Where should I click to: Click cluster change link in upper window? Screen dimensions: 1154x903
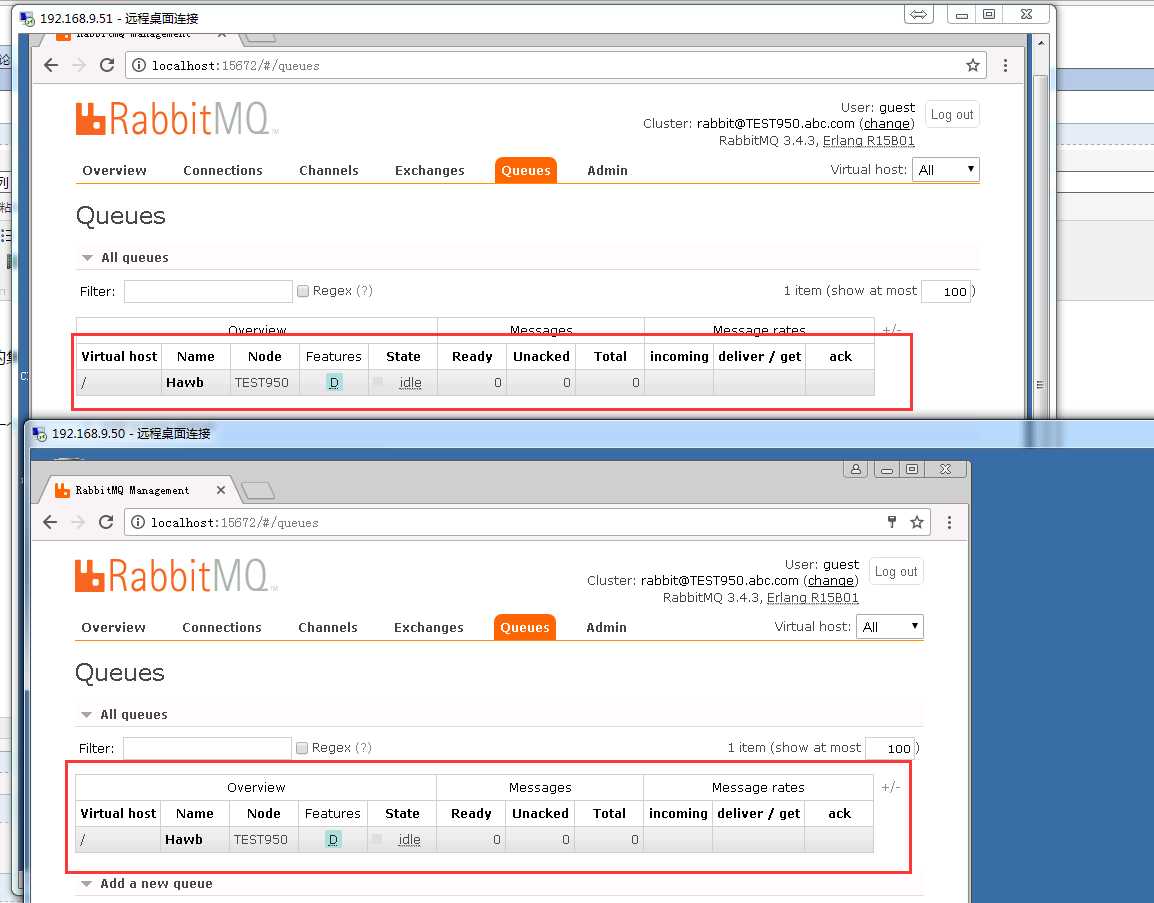click(x=887, y=124)
